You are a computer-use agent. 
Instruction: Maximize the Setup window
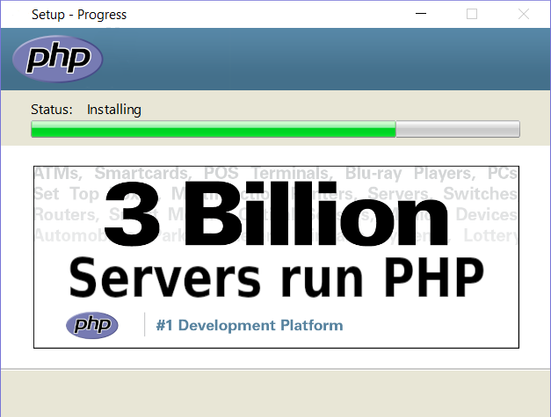[472, 14]
